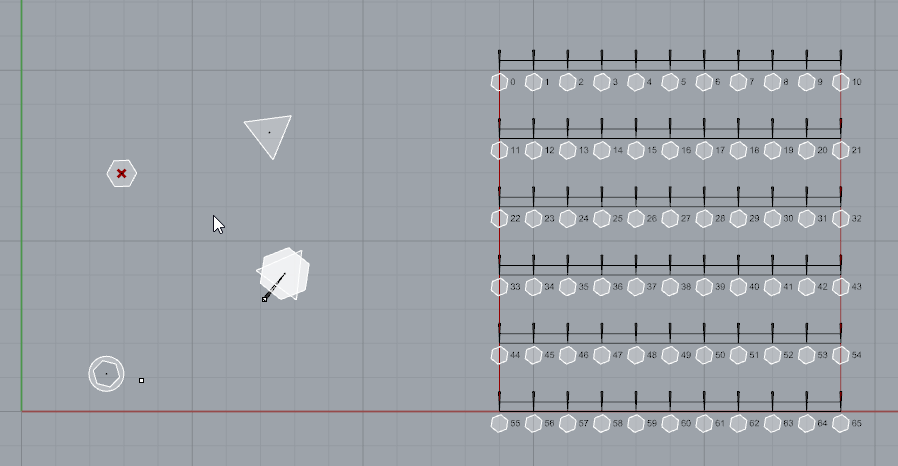
Task: Select the small square point near circle
Action: [x=141, y=380]
